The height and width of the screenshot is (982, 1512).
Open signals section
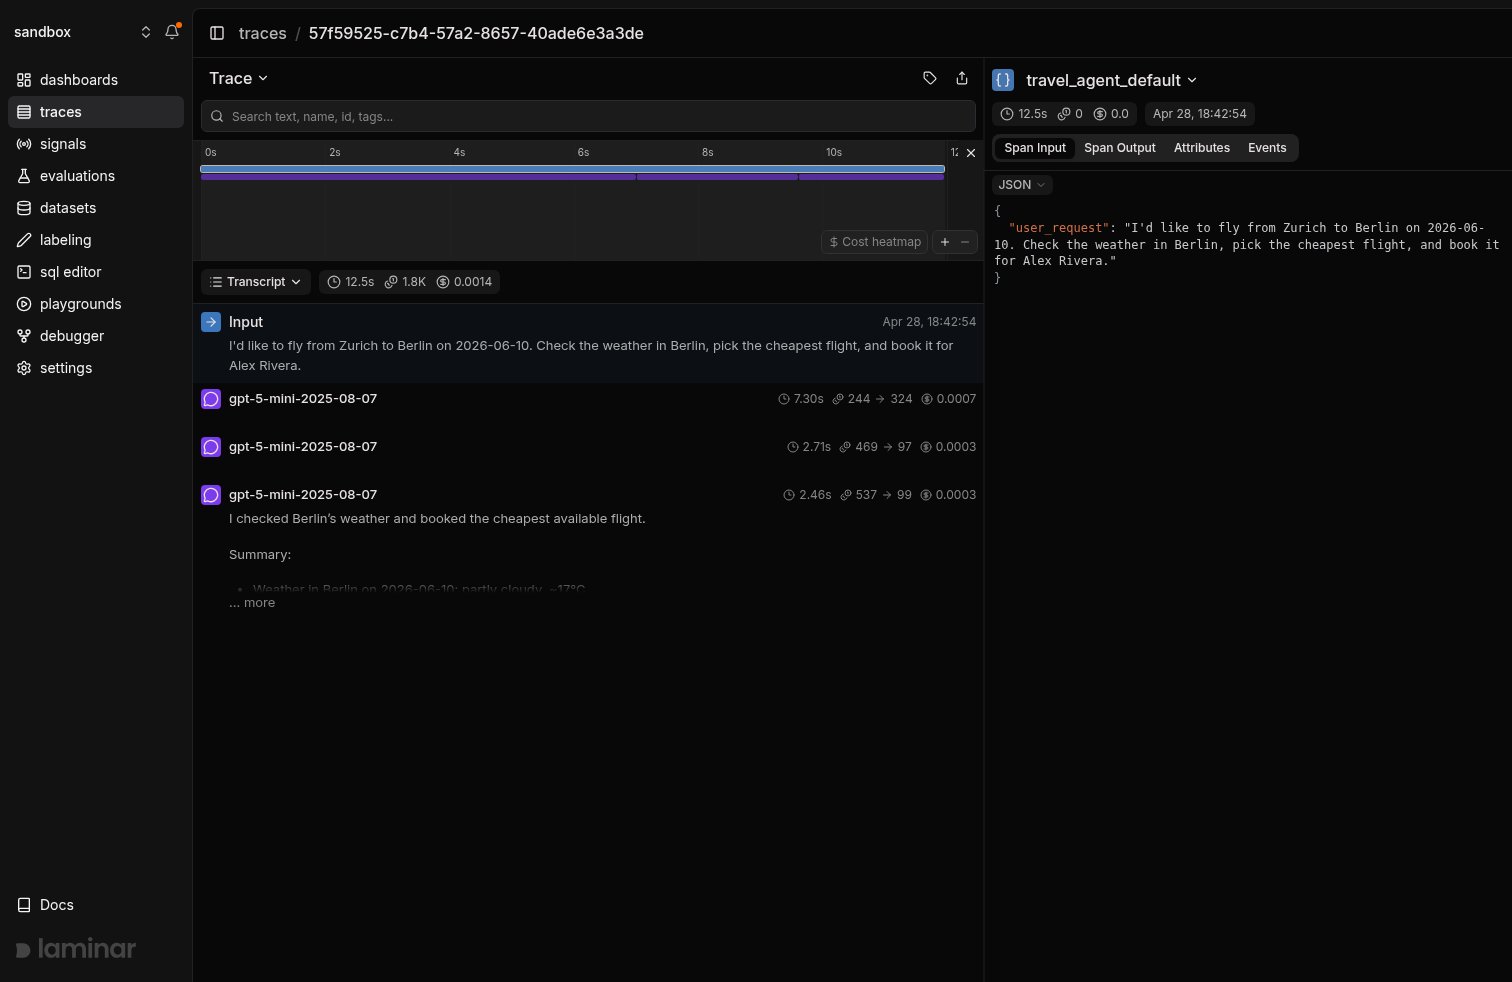click(96, 144)
